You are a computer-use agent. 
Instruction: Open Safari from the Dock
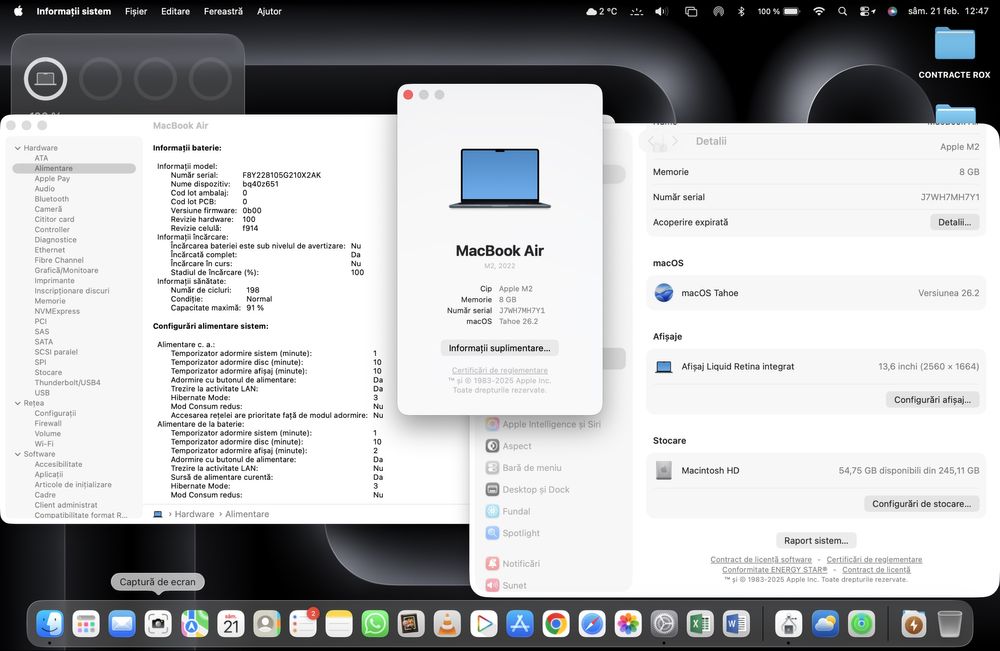coord(592,624)
